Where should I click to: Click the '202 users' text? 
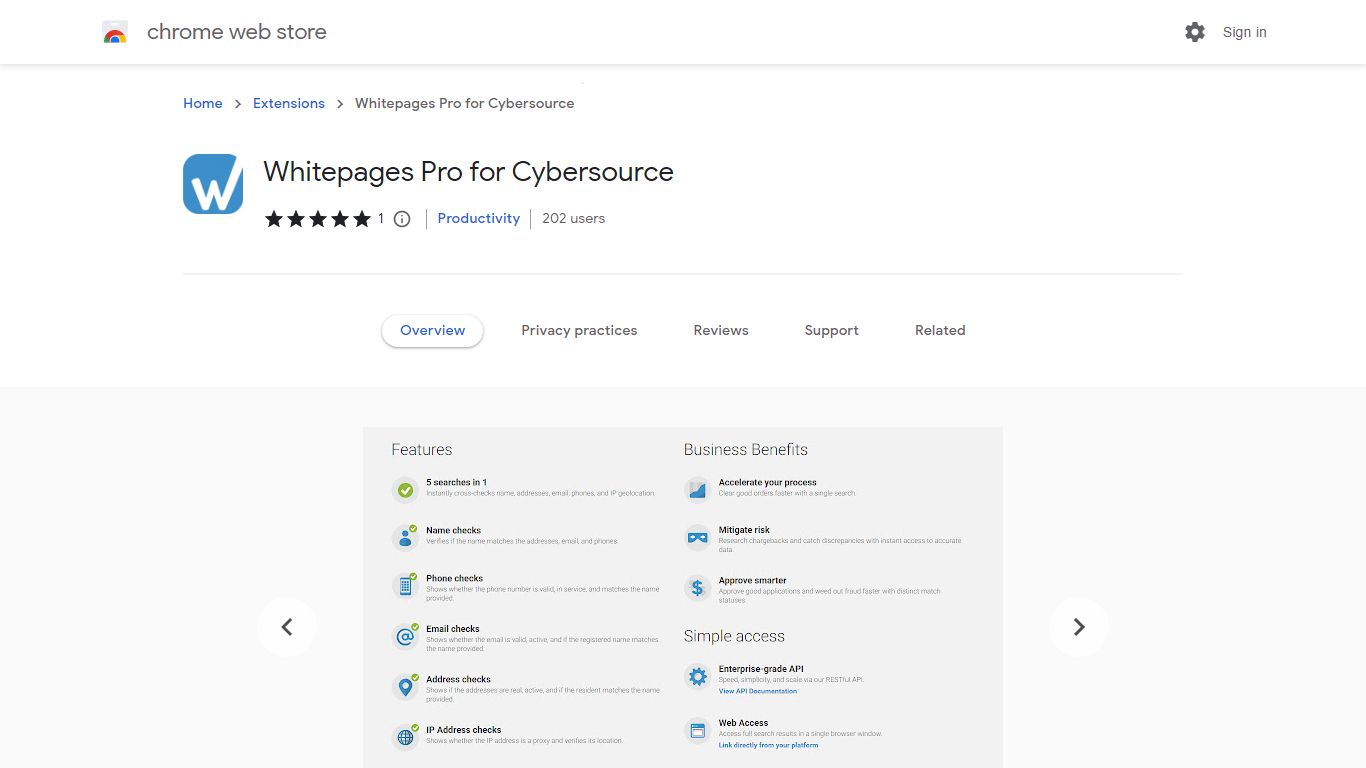coord(573,218)
